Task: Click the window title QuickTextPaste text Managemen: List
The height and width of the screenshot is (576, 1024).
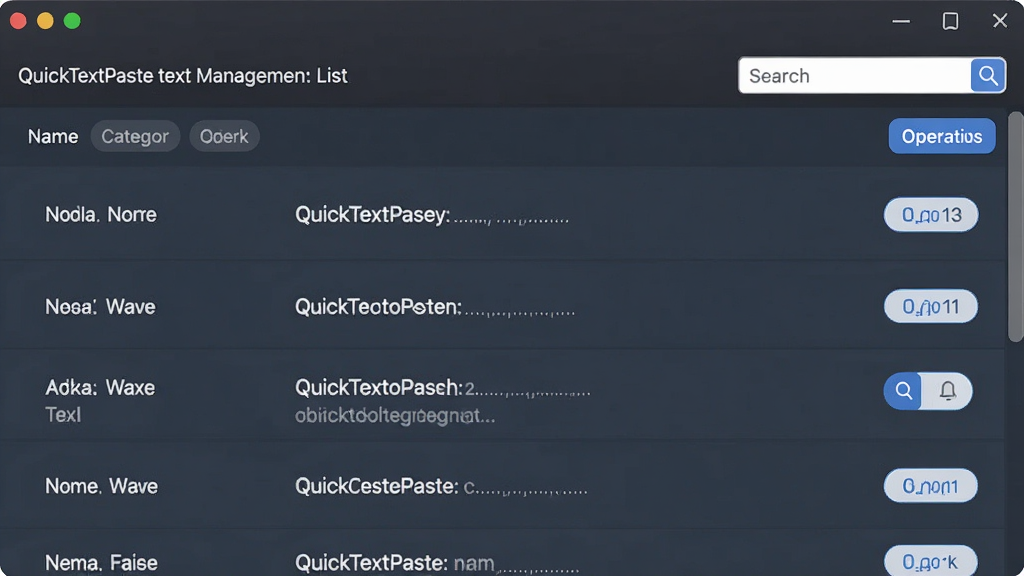Action: tap(183, 76)
